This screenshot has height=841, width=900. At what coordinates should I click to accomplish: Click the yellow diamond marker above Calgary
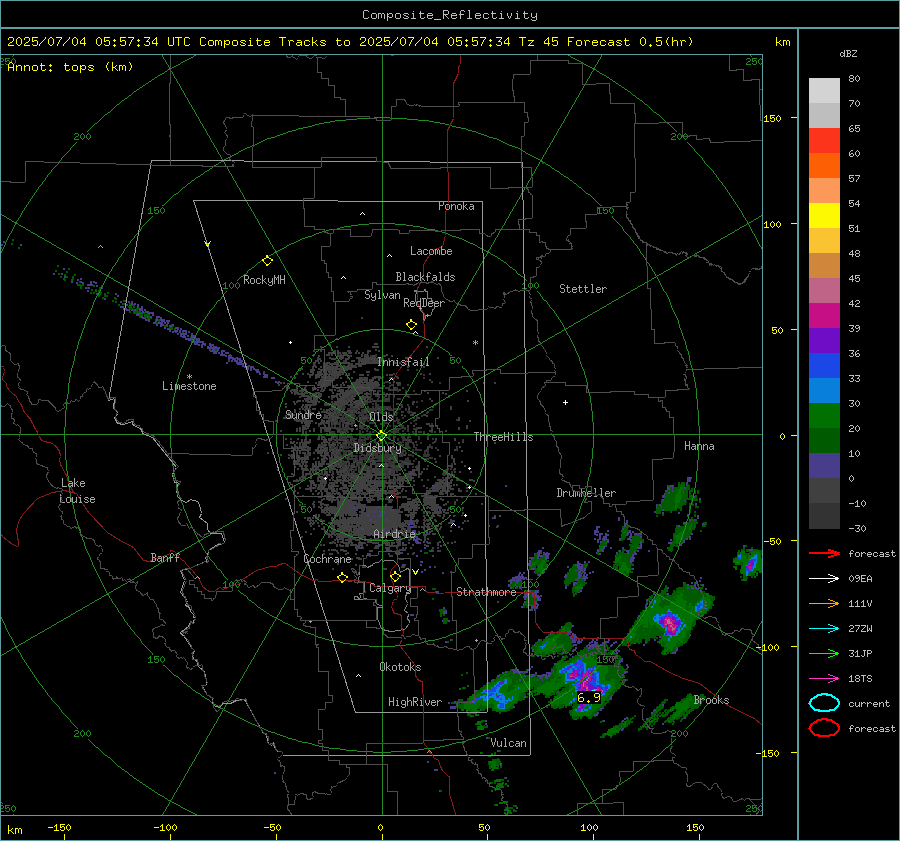tap(395, 576)
